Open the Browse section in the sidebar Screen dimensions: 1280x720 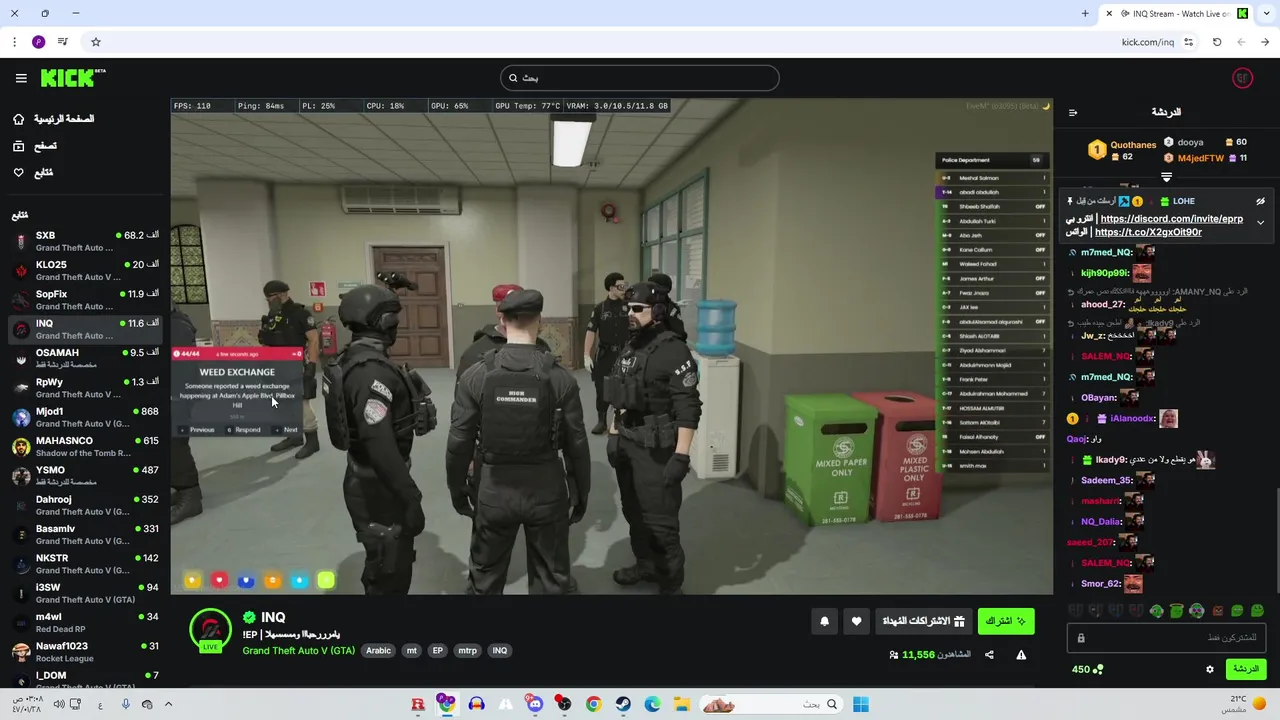[35, 146]
